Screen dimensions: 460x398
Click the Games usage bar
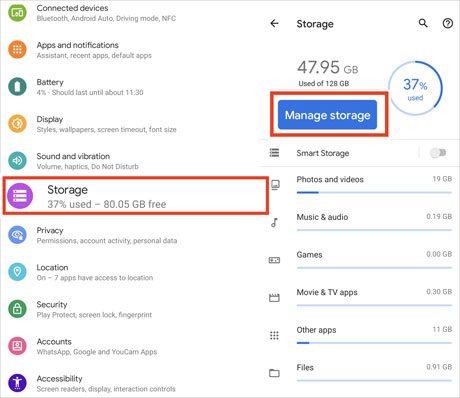click(x=374, y=268)
